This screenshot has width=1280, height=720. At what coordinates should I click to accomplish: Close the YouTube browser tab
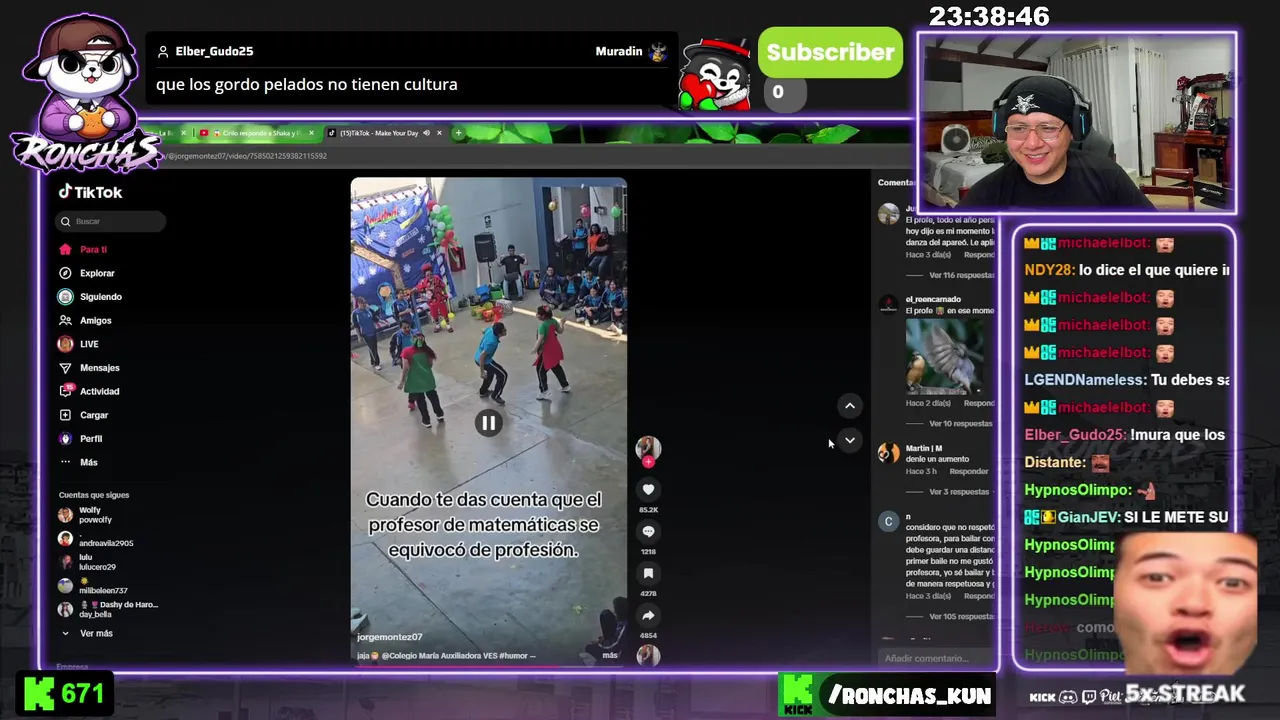tap(311, 133)
